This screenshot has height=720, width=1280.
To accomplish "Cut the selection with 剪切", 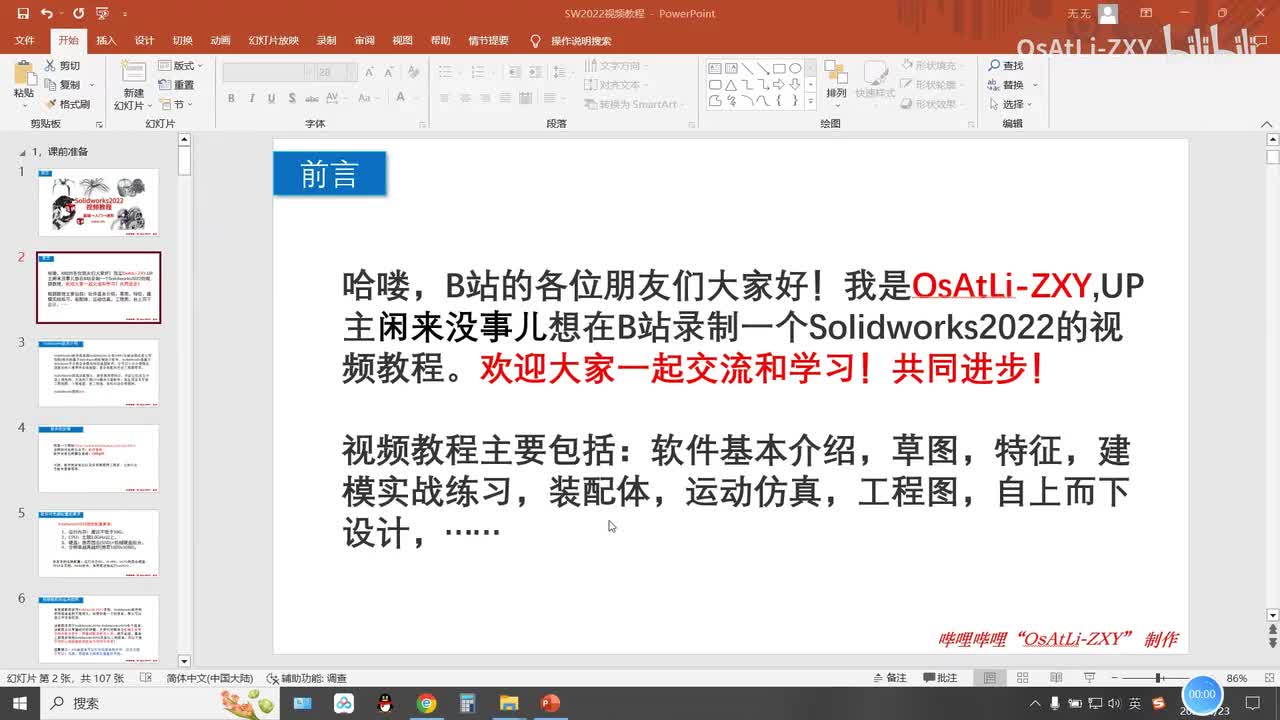I will pyautogui.click(x=62, y=66).
